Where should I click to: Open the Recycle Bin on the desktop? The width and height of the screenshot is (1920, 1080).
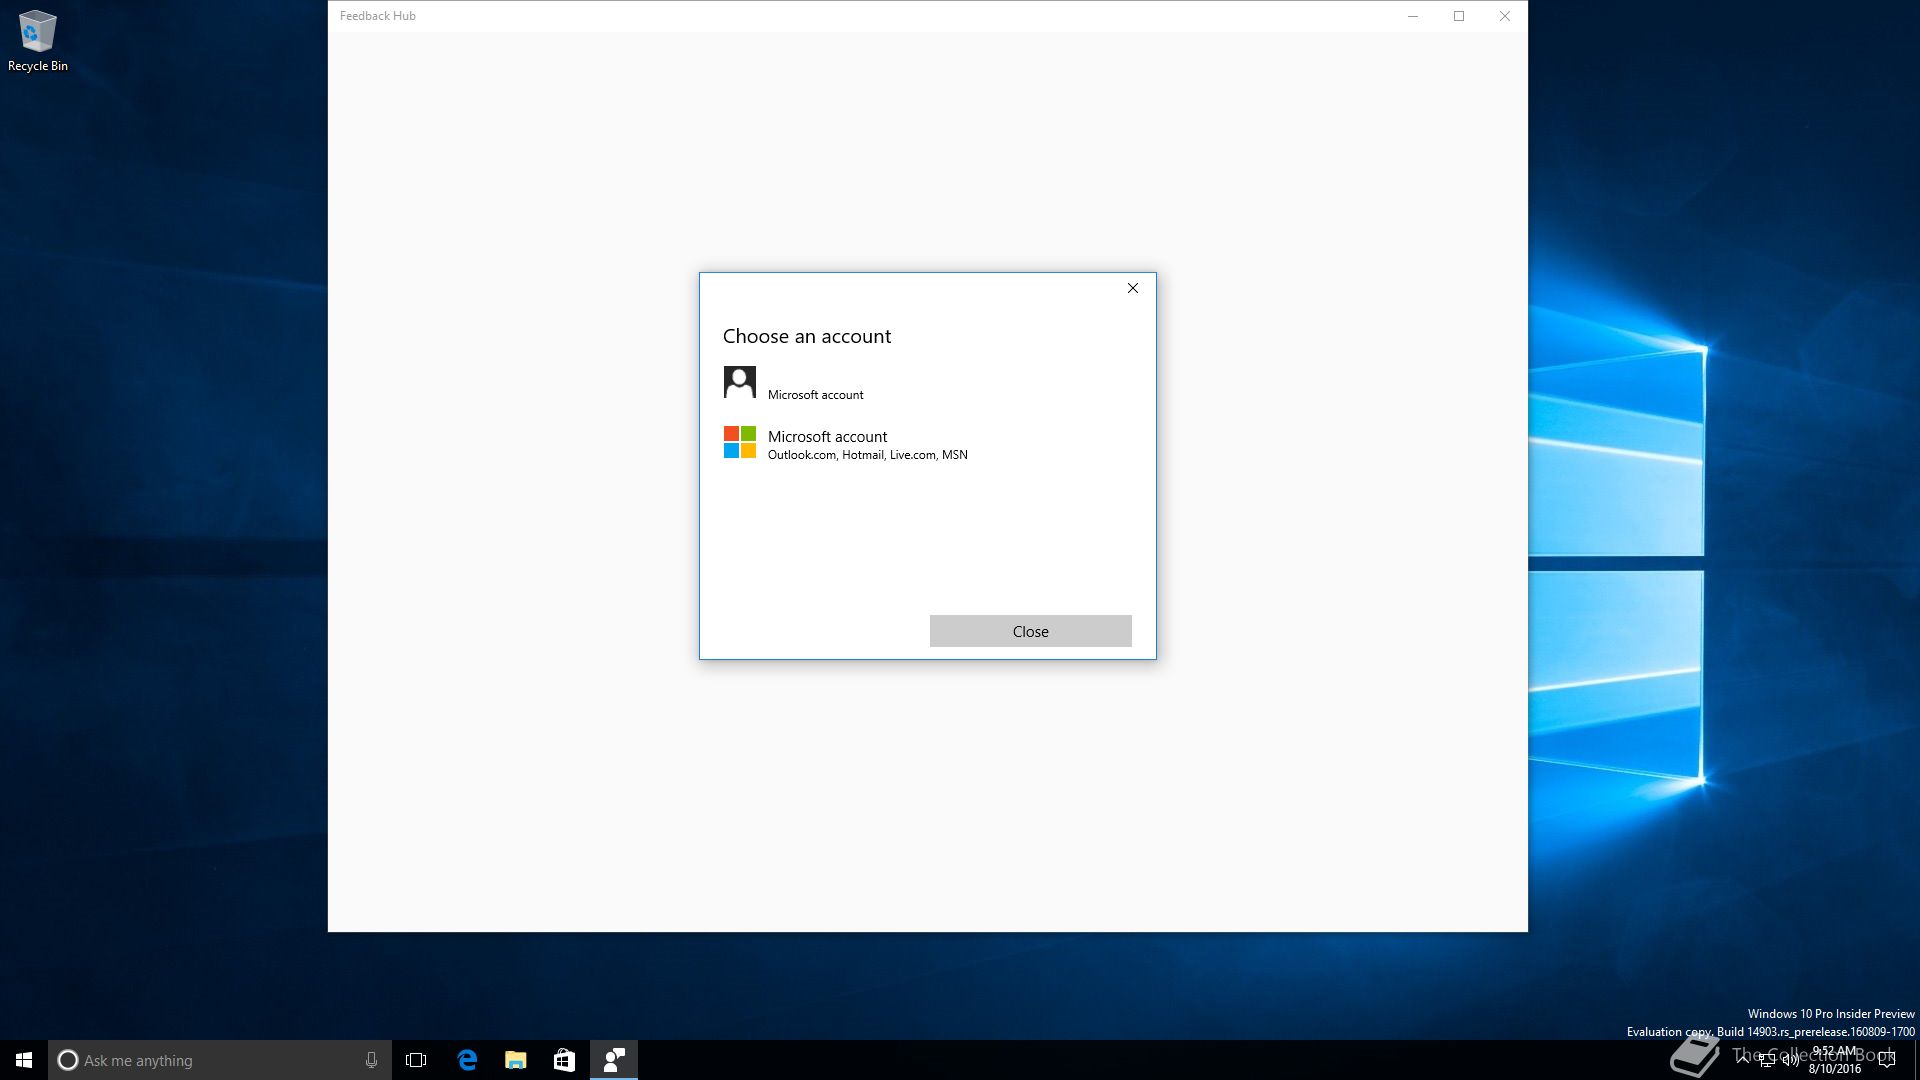38,41
